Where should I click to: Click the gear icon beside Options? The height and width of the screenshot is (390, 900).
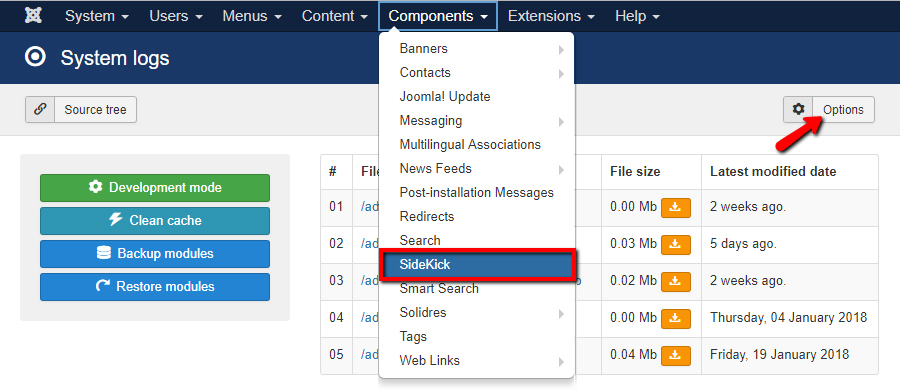[798, 109]
